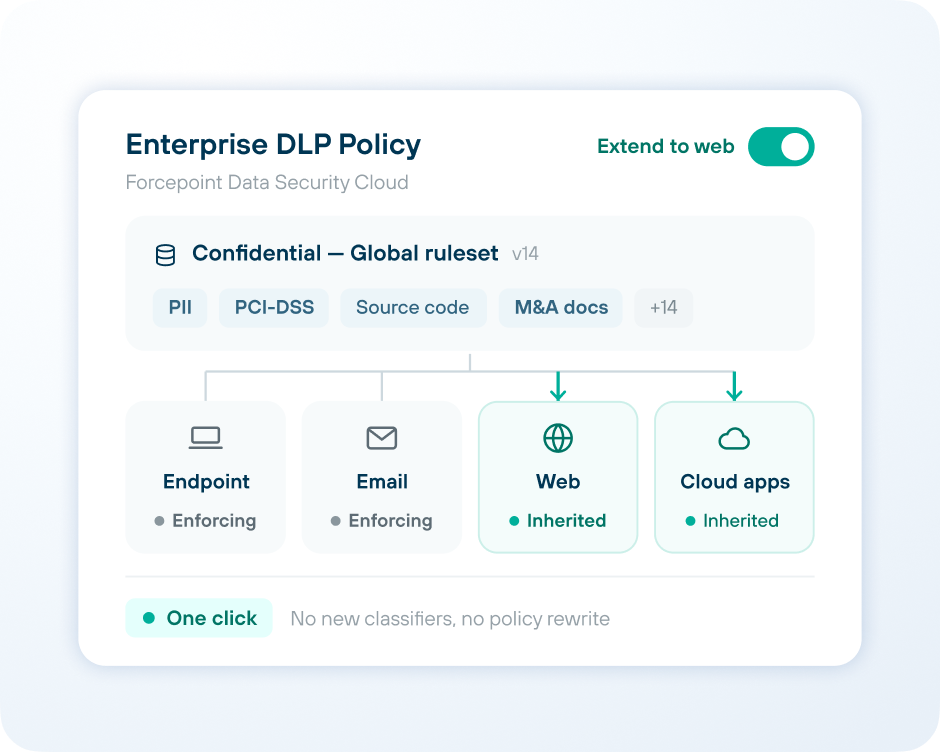Viewport: 940px width, 752px height.
Task: Click the Cloud apps card title
Action: 735,482
